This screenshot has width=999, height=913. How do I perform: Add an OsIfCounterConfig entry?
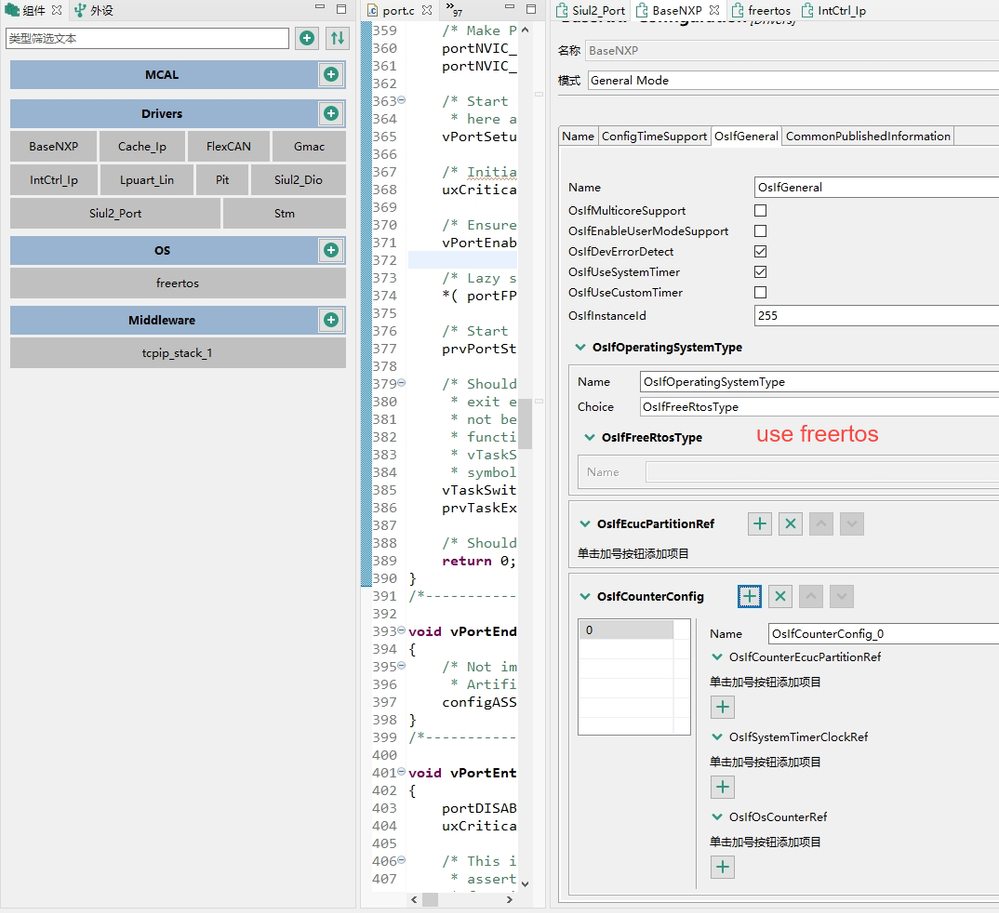pyautogui.click(x=749, y=596)
